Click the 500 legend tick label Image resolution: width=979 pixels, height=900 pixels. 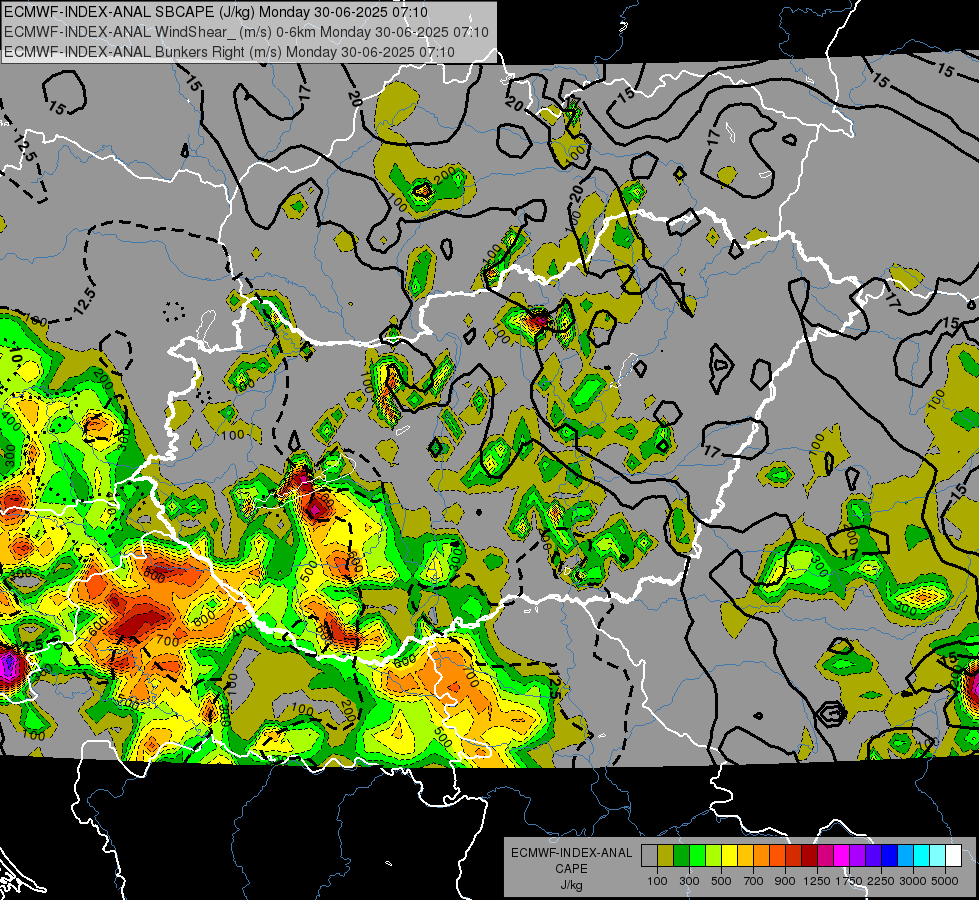coord(721,881)
